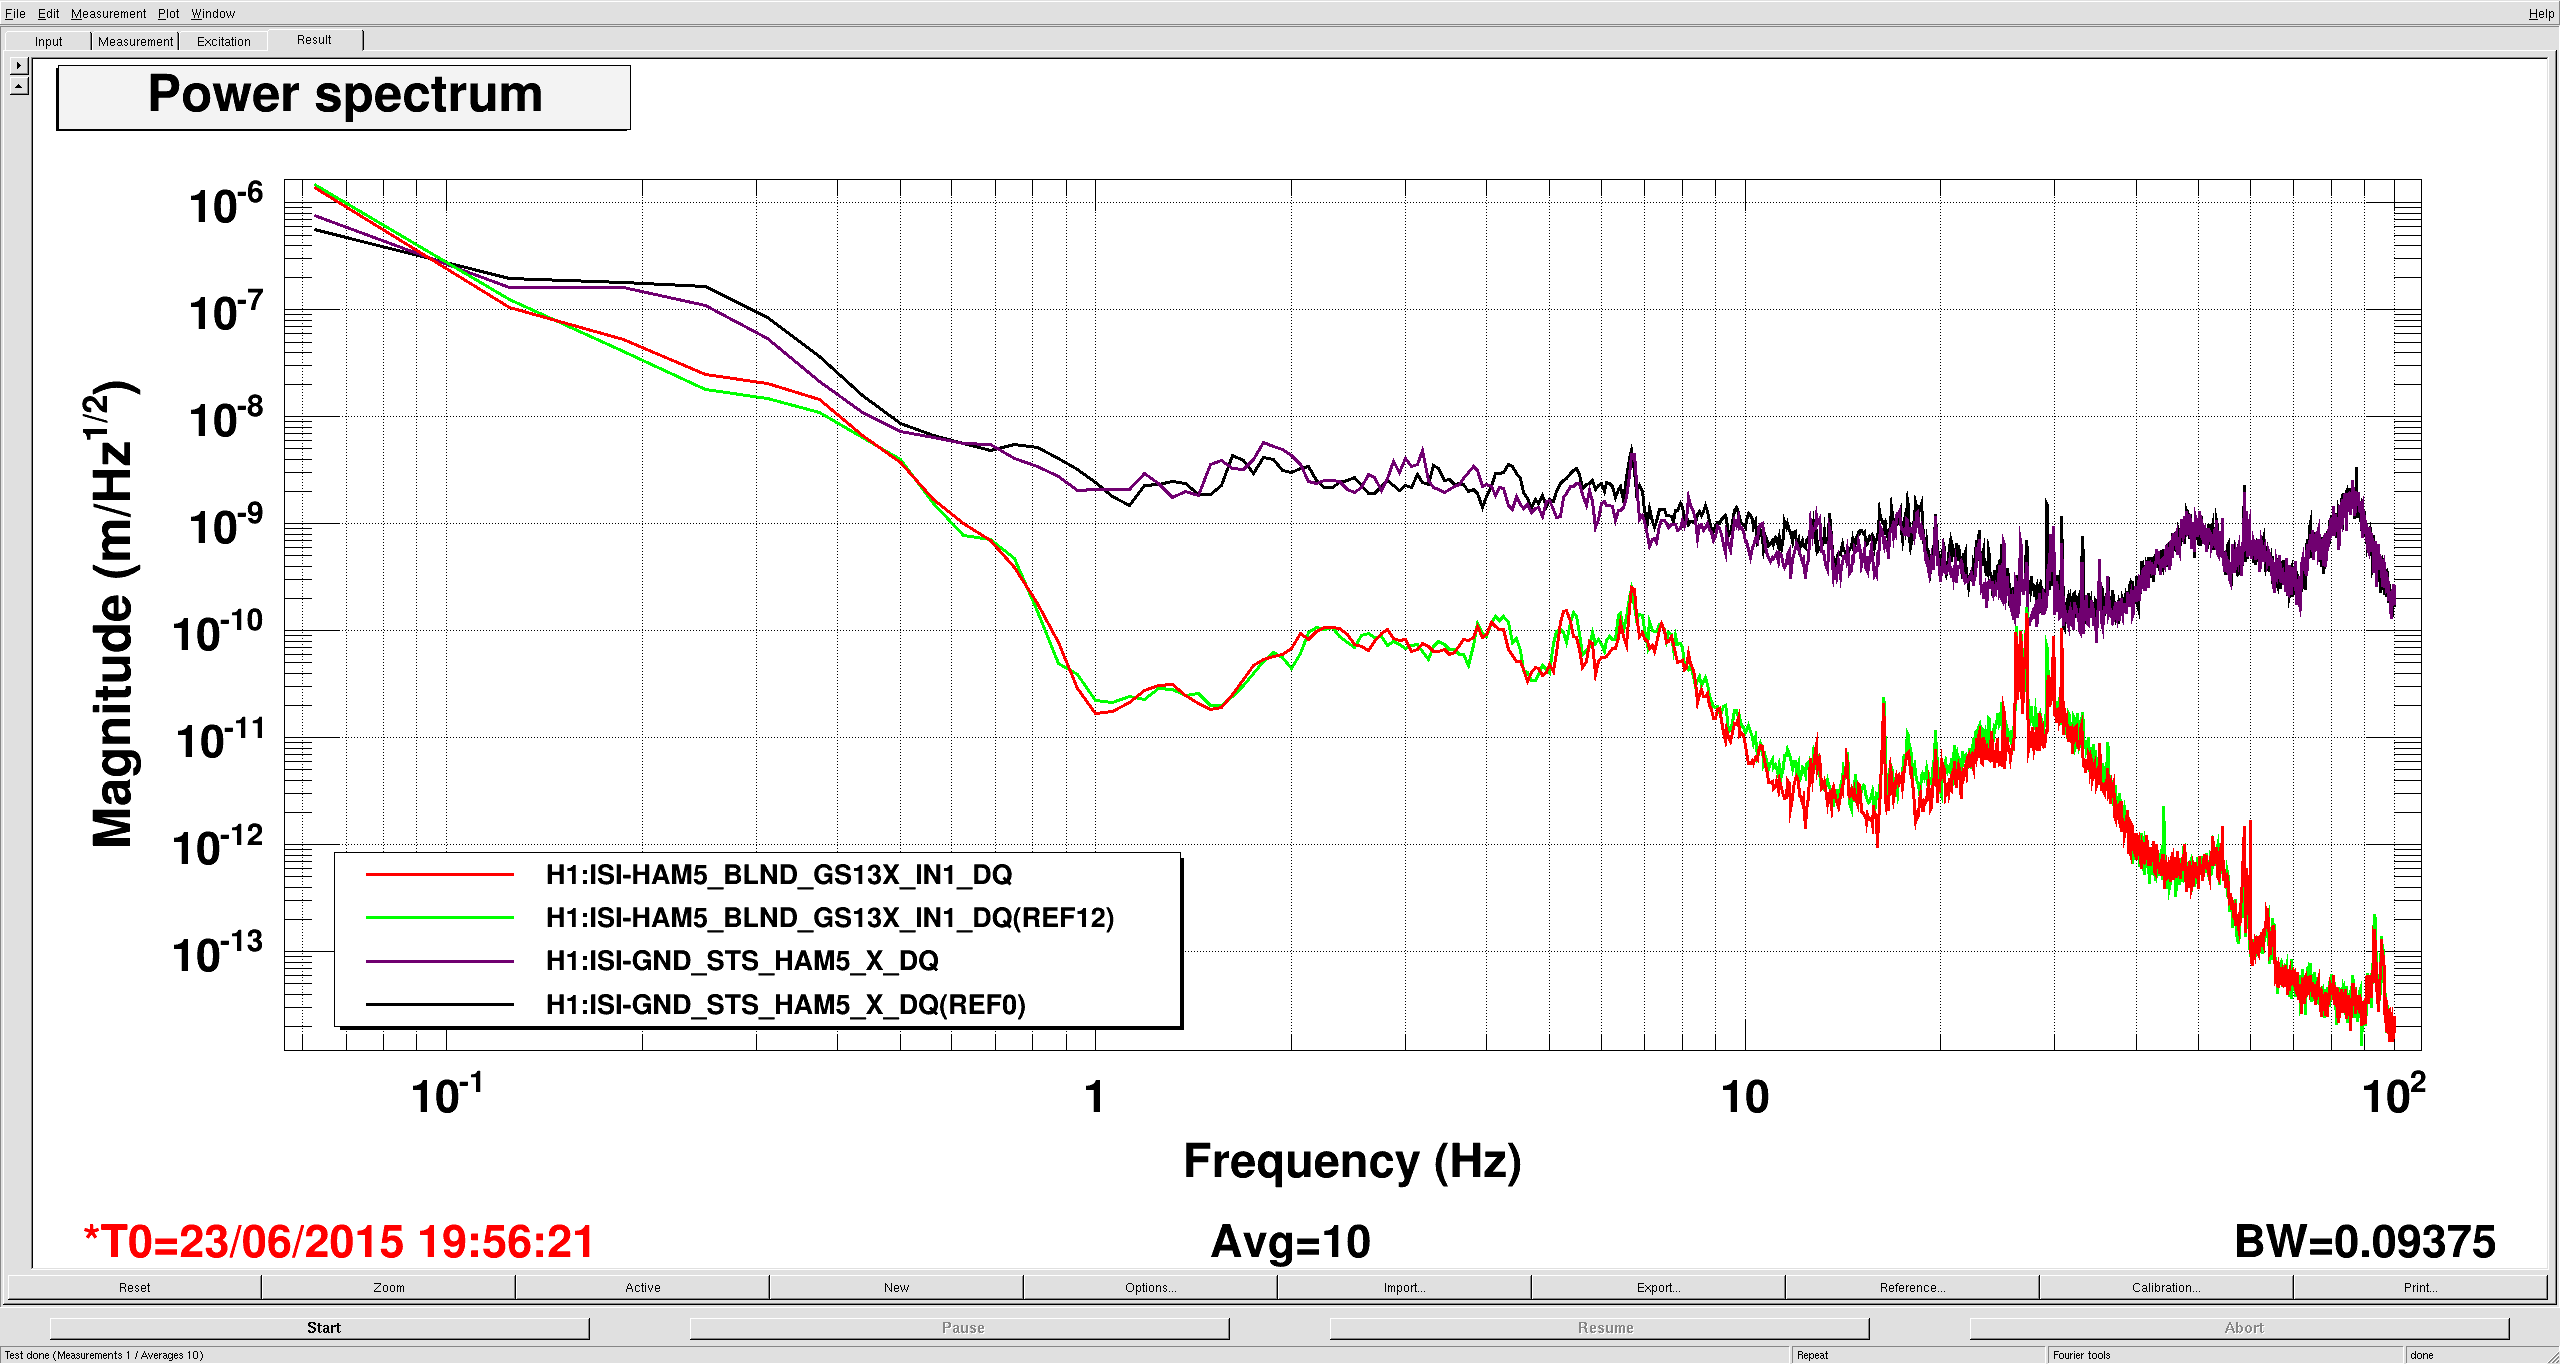Click the BW=0.09375 label
This screenshot has width=2560, height=1364.
[2365, 1242]
